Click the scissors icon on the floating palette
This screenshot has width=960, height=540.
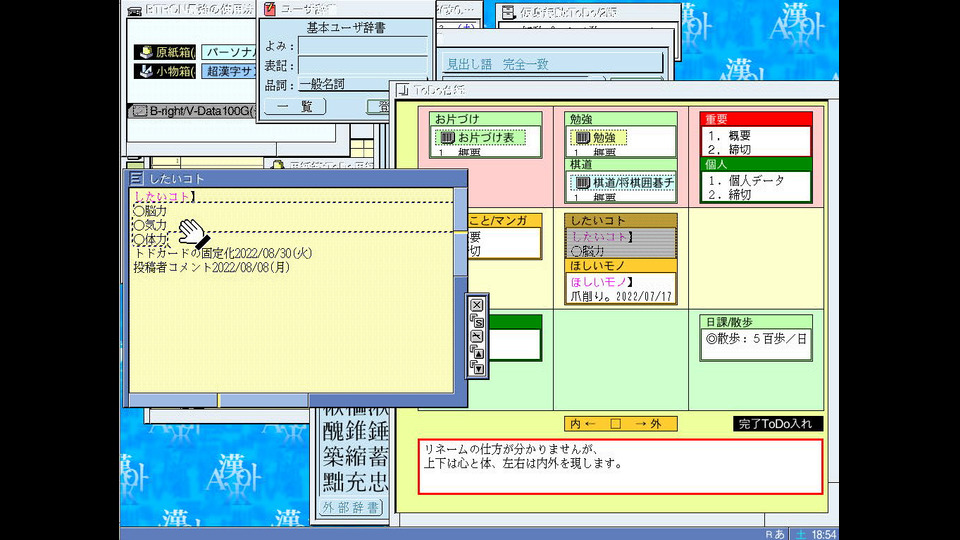477,336
